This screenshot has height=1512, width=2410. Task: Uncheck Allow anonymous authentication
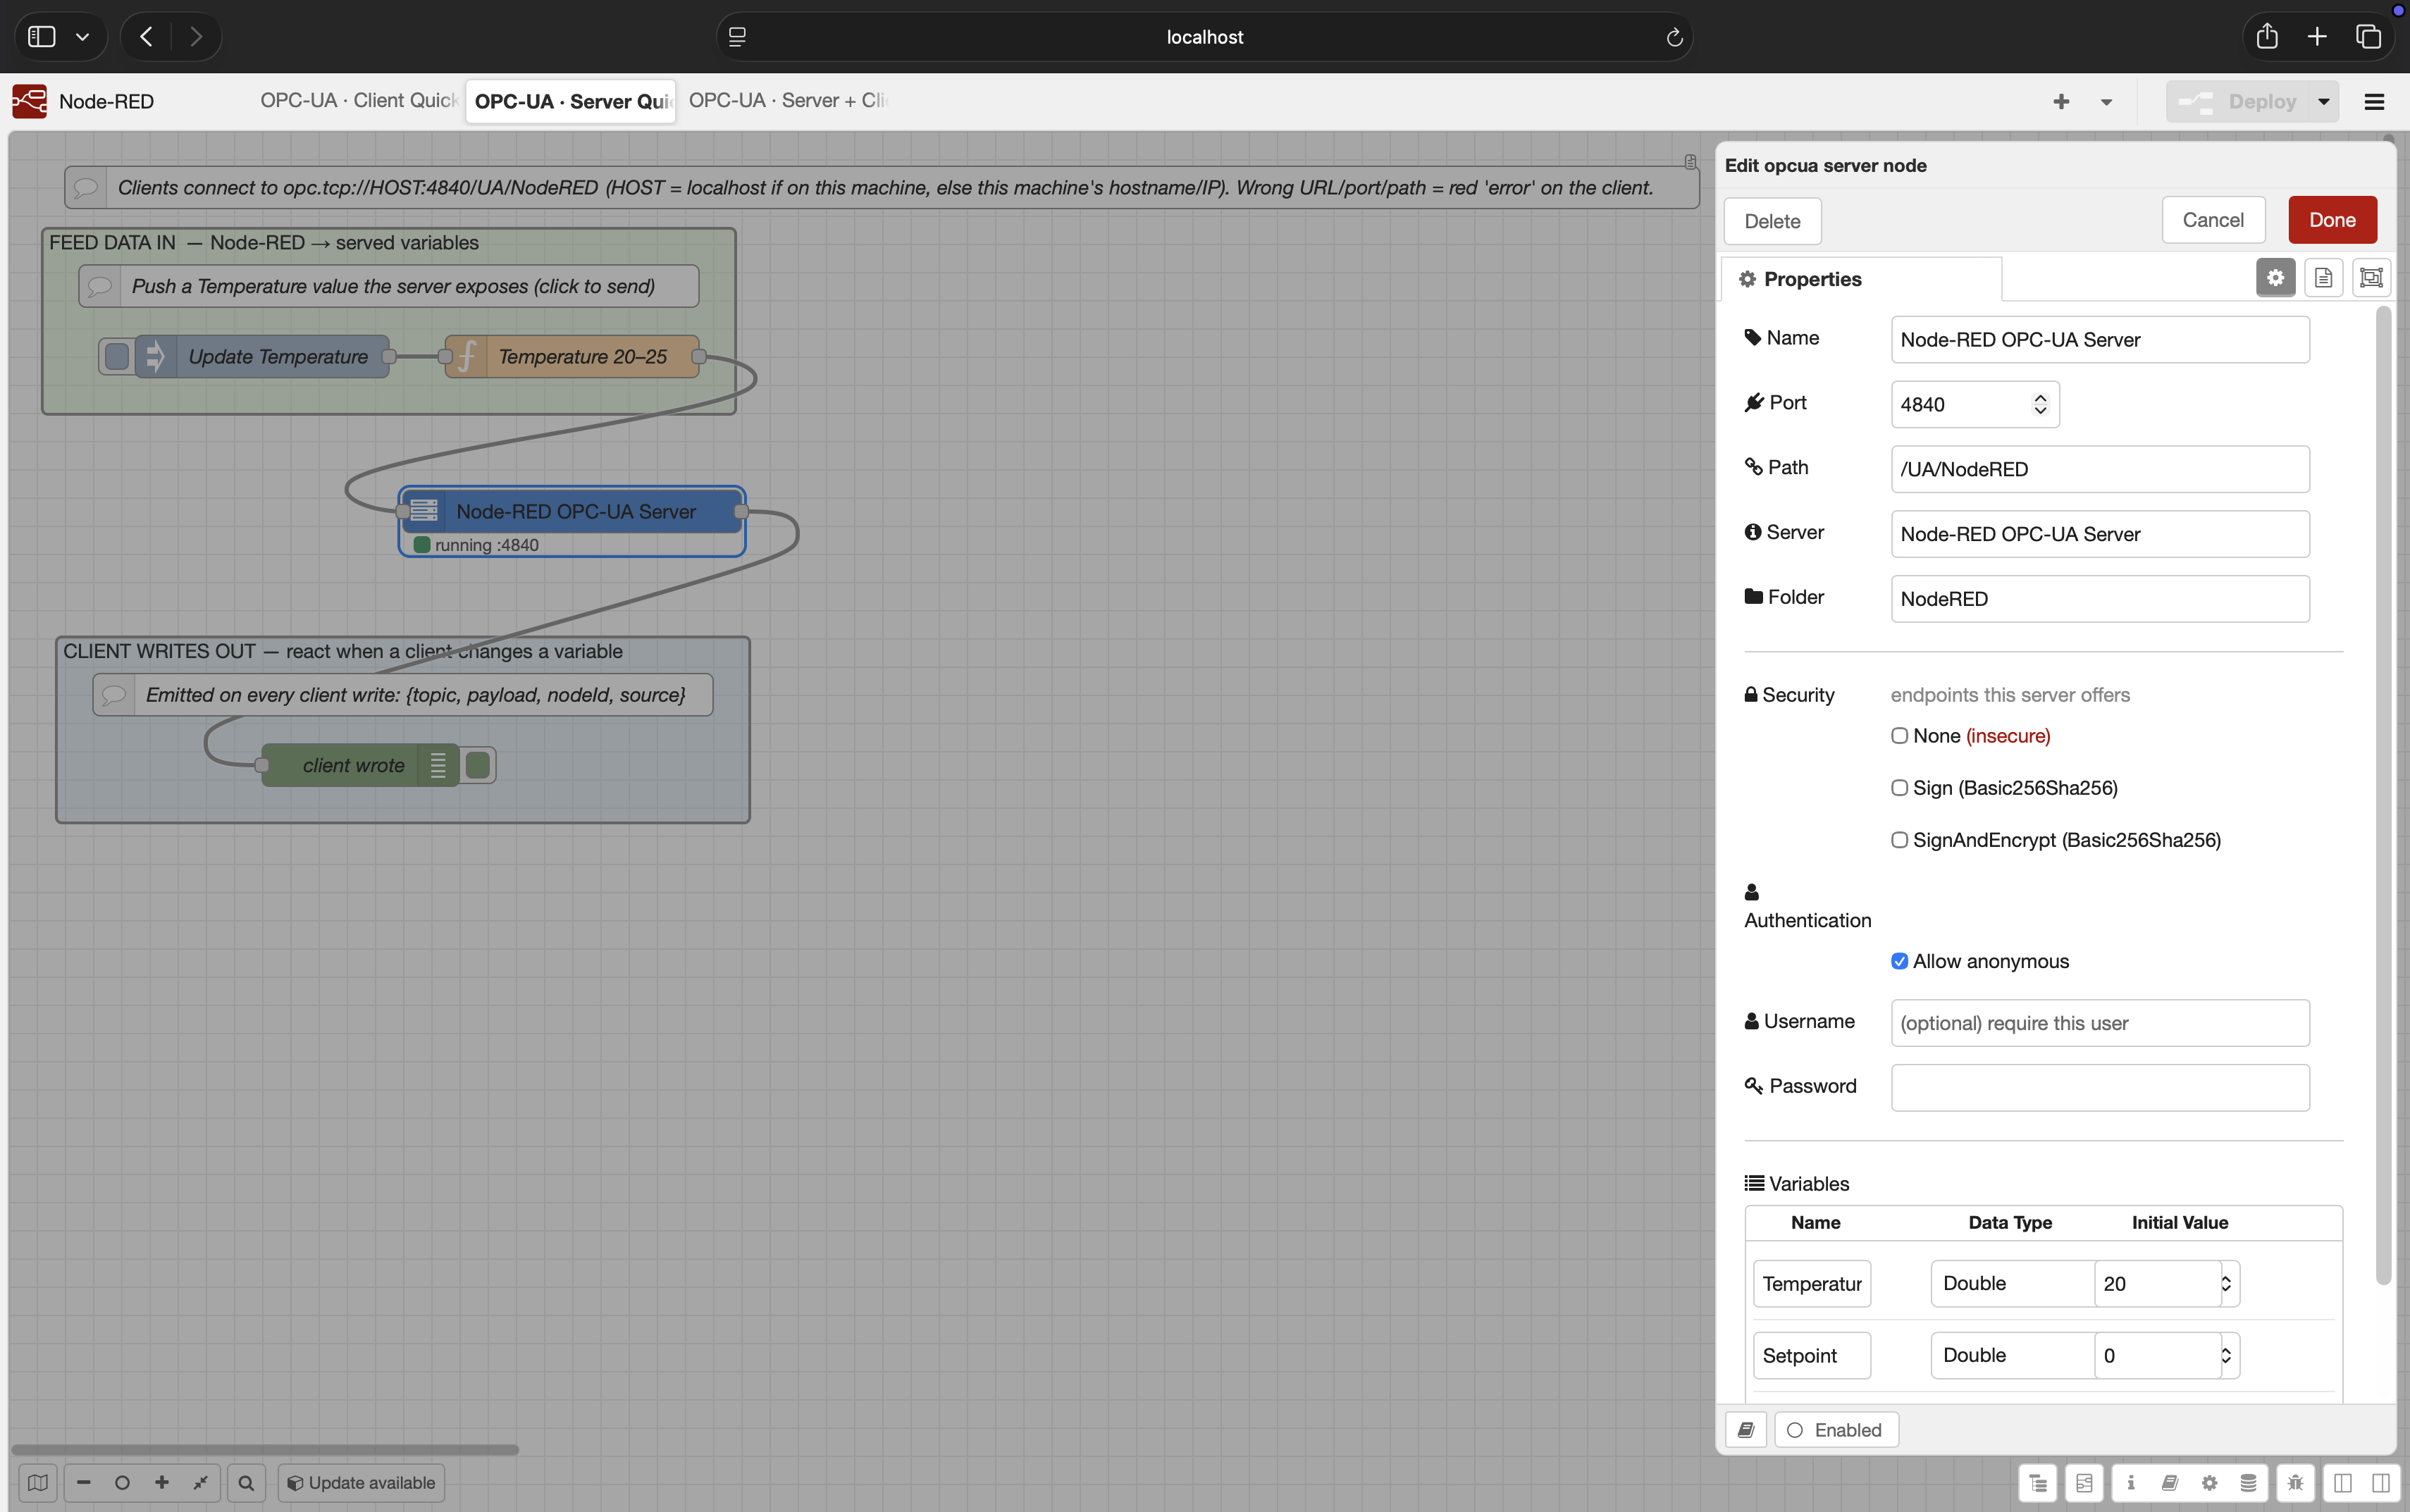click(1899, 961)
